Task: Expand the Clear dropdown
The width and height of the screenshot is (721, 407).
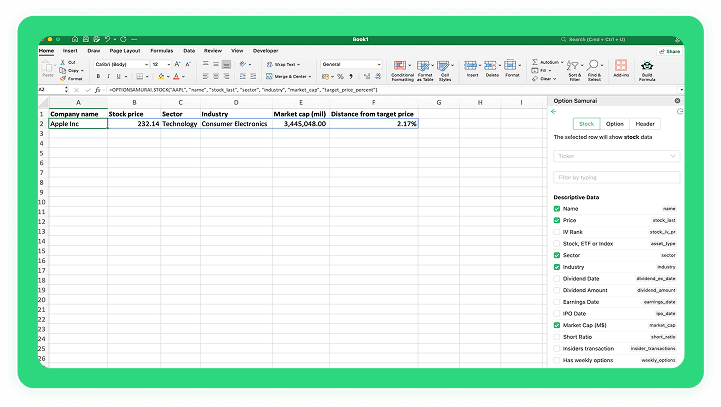Action: pos(555,79)
